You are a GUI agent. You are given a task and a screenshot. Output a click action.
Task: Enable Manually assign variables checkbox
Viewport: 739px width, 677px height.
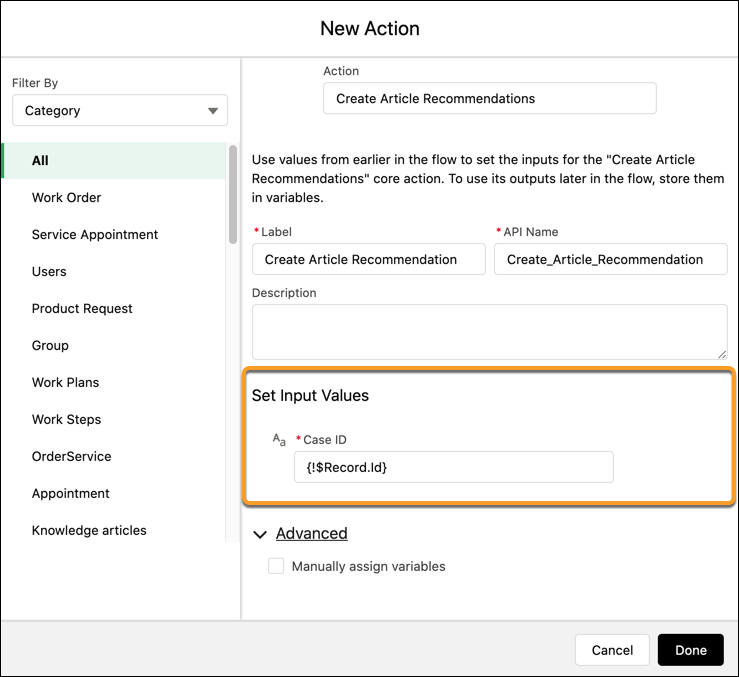coord(276,566)
